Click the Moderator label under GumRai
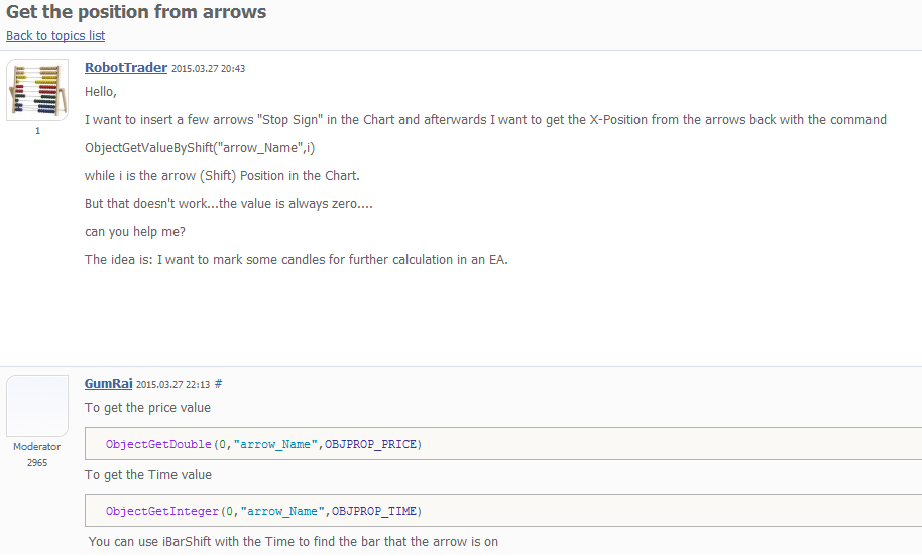This screenshot has width=922, height=556. tap(37, 447)
